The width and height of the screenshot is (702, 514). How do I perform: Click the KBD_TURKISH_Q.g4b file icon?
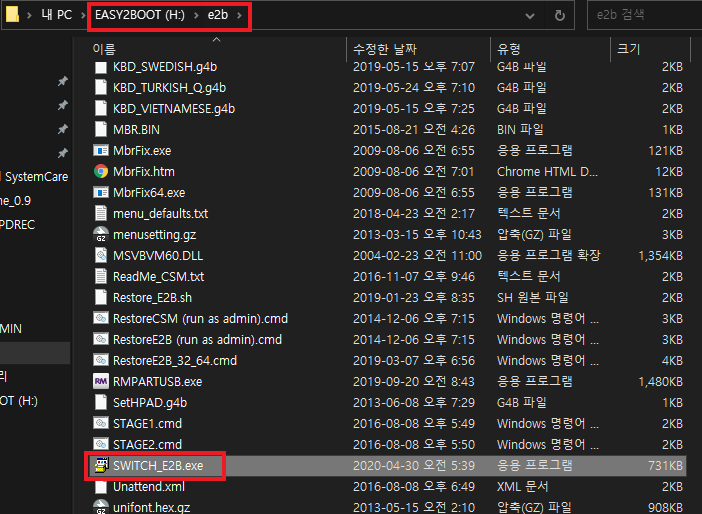(101, 88)
